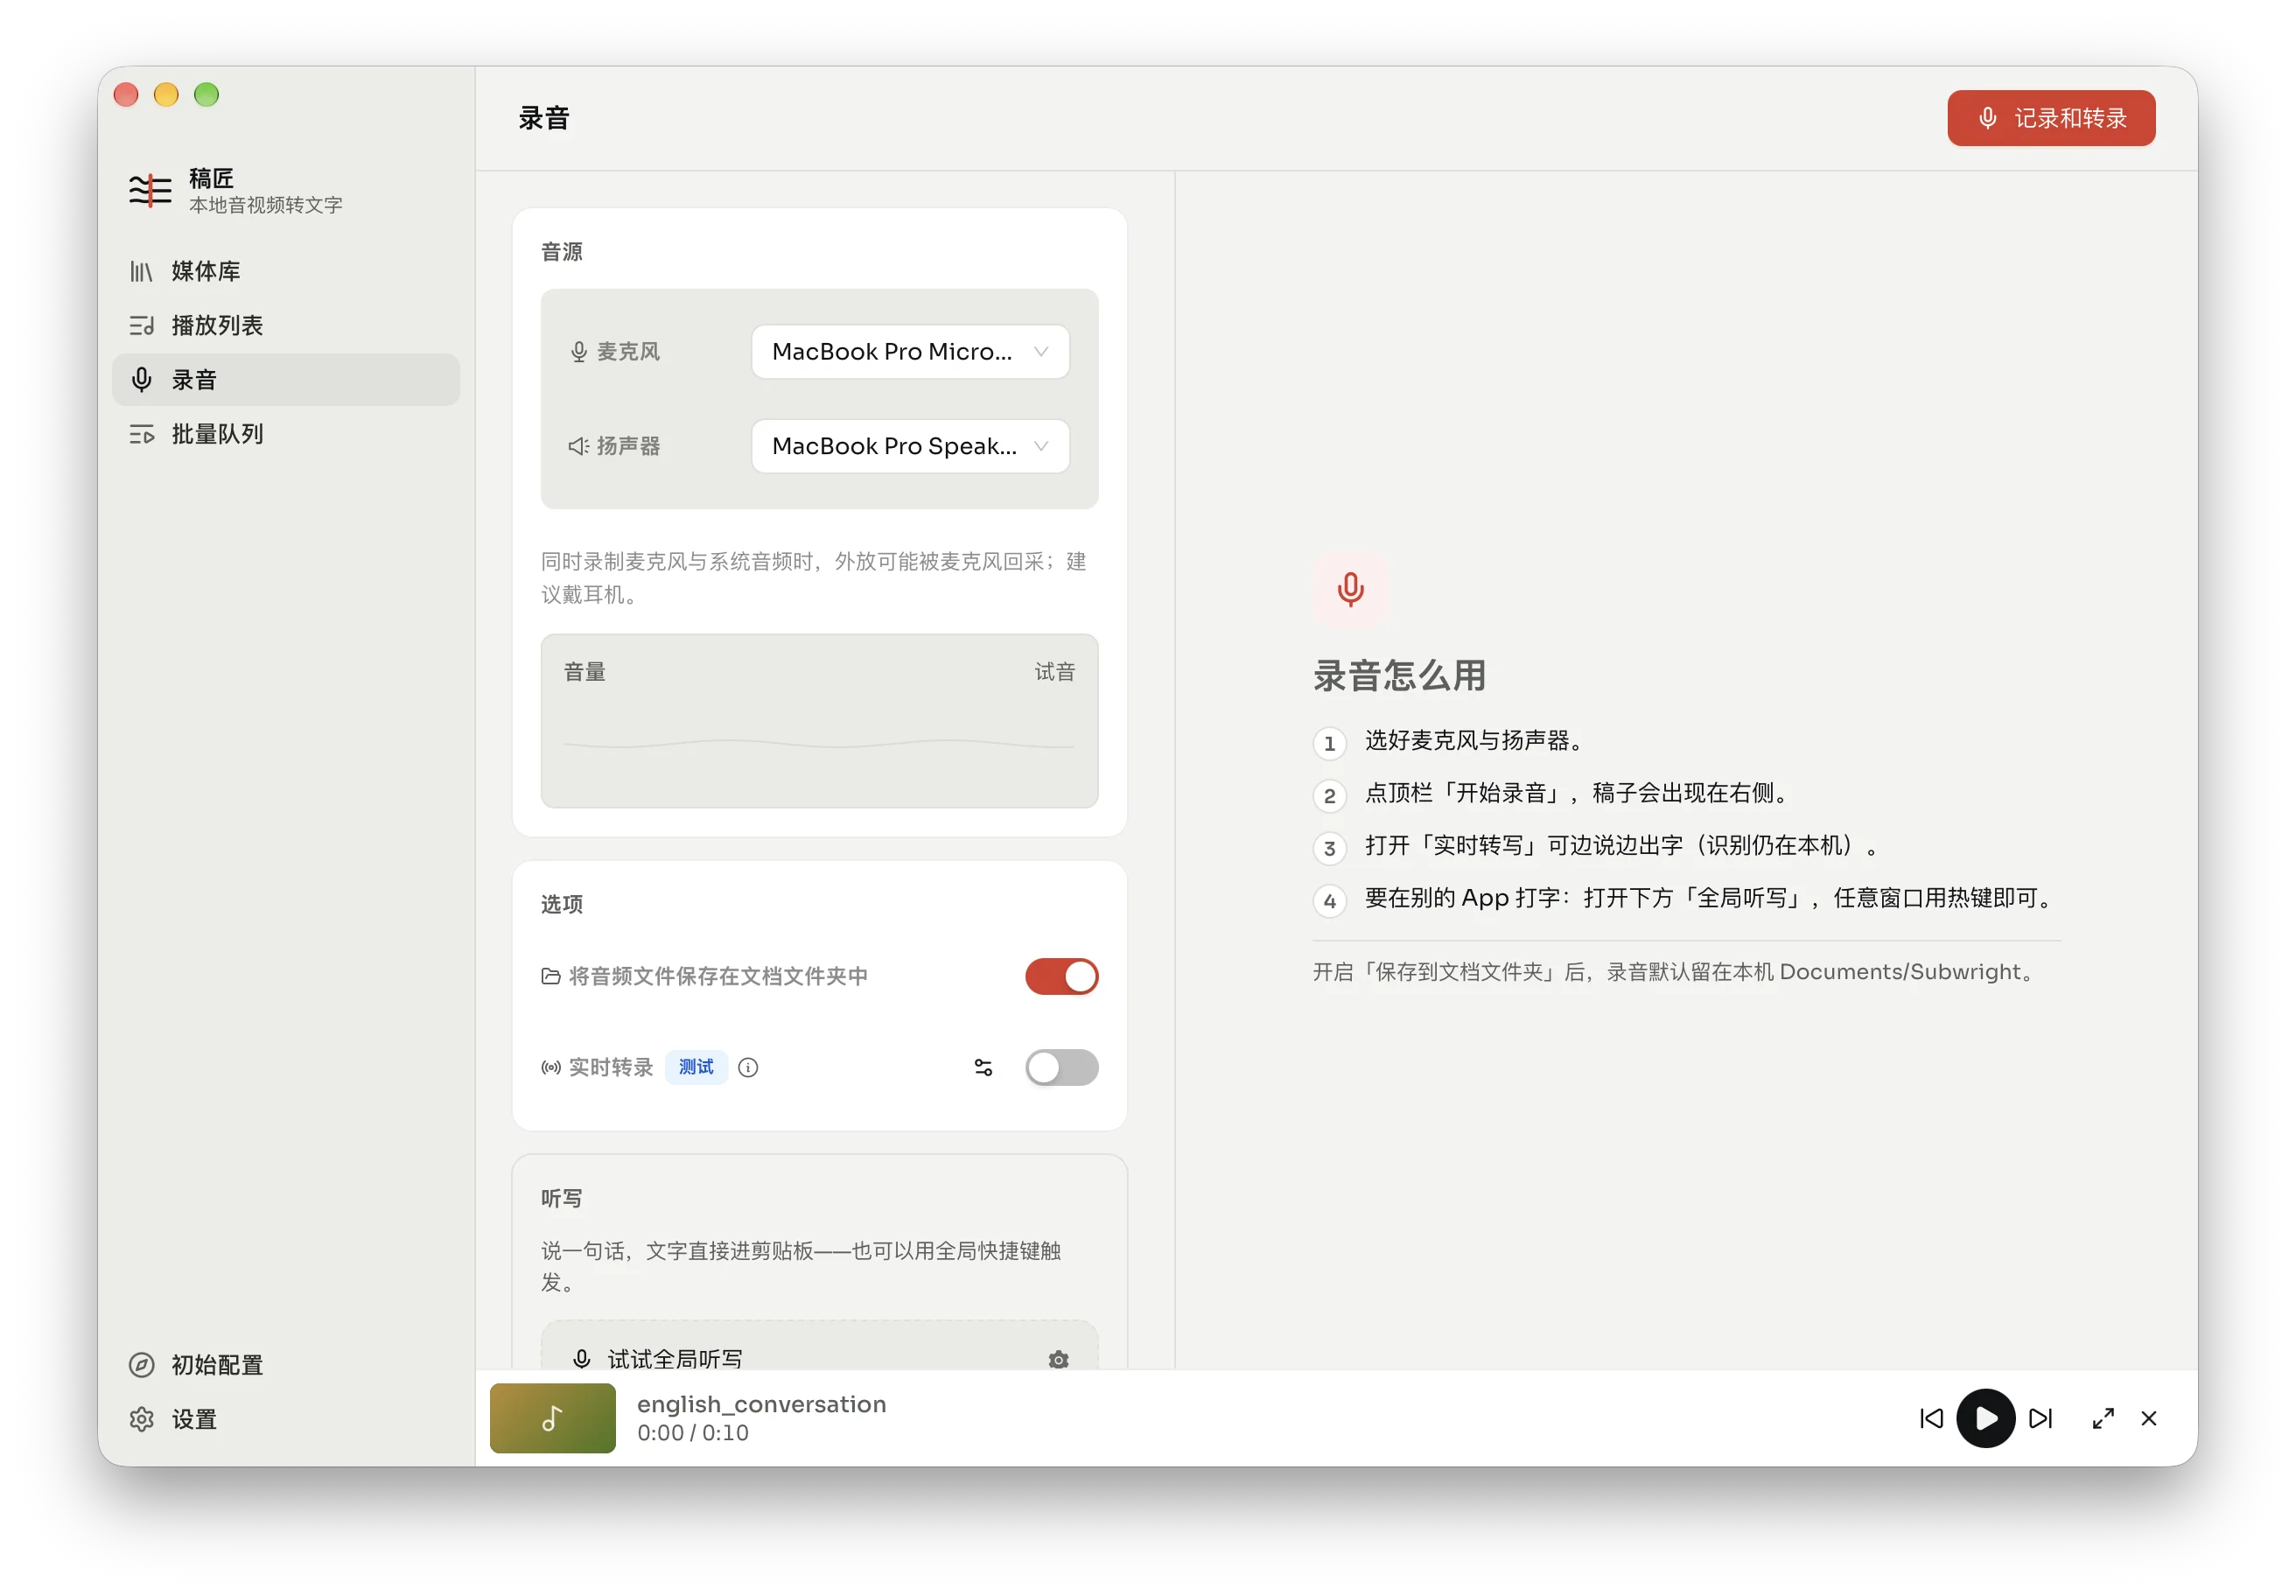Open 实时转录 adjustment sliders icon
This screenshot has height=1596, width=2296.
[x=983, y=1067]
